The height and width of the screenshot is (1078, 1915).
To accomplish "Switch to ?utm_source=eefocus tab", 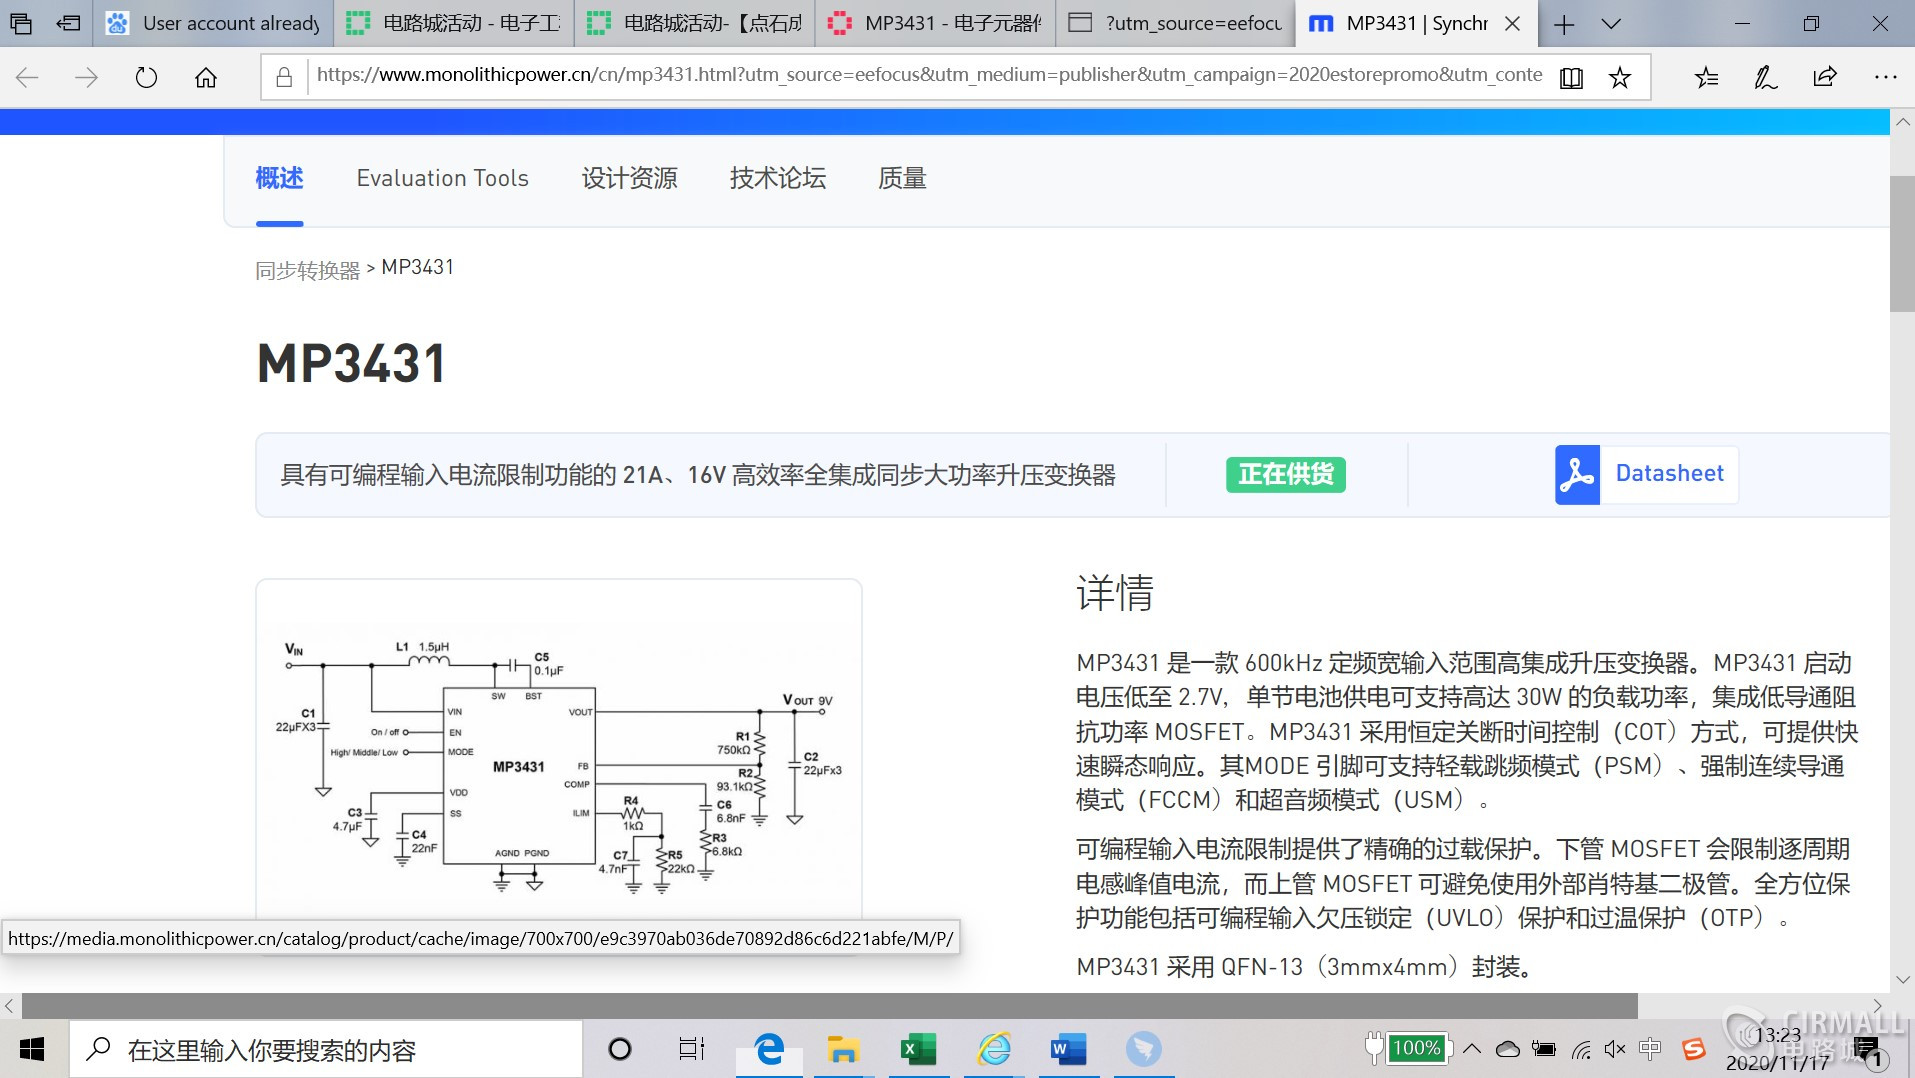I will pos(1175,23).
